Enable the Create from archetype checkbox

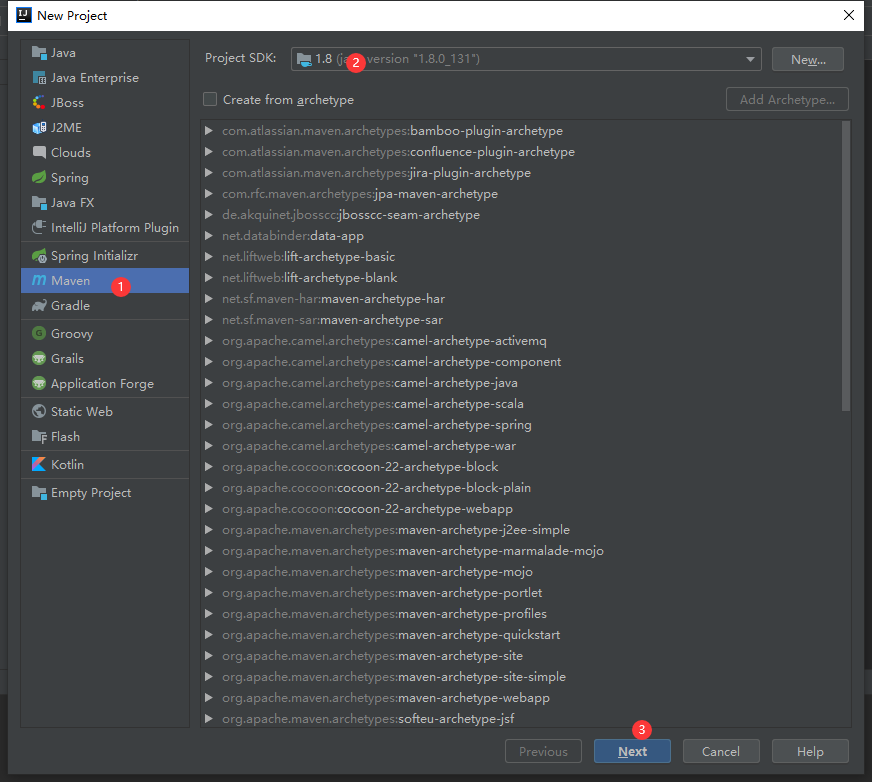point(210,99)
